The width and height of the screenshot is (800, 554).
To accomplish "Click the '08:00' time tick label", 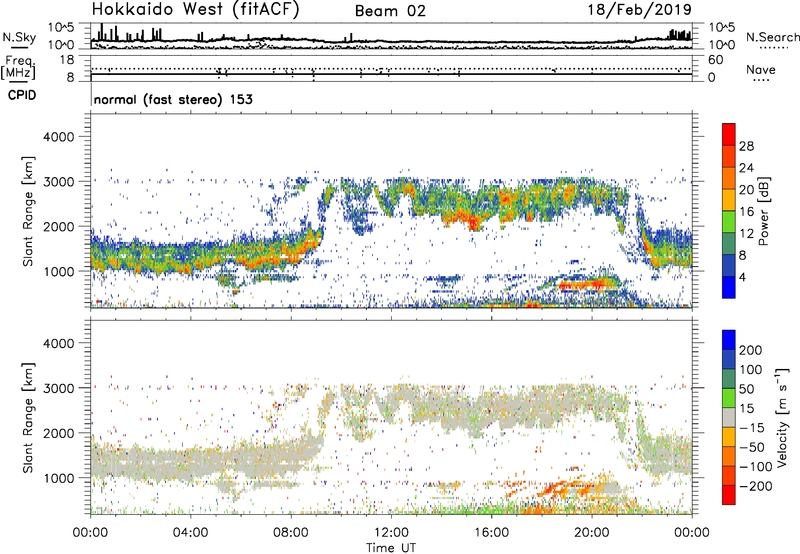I will [291, 533].
